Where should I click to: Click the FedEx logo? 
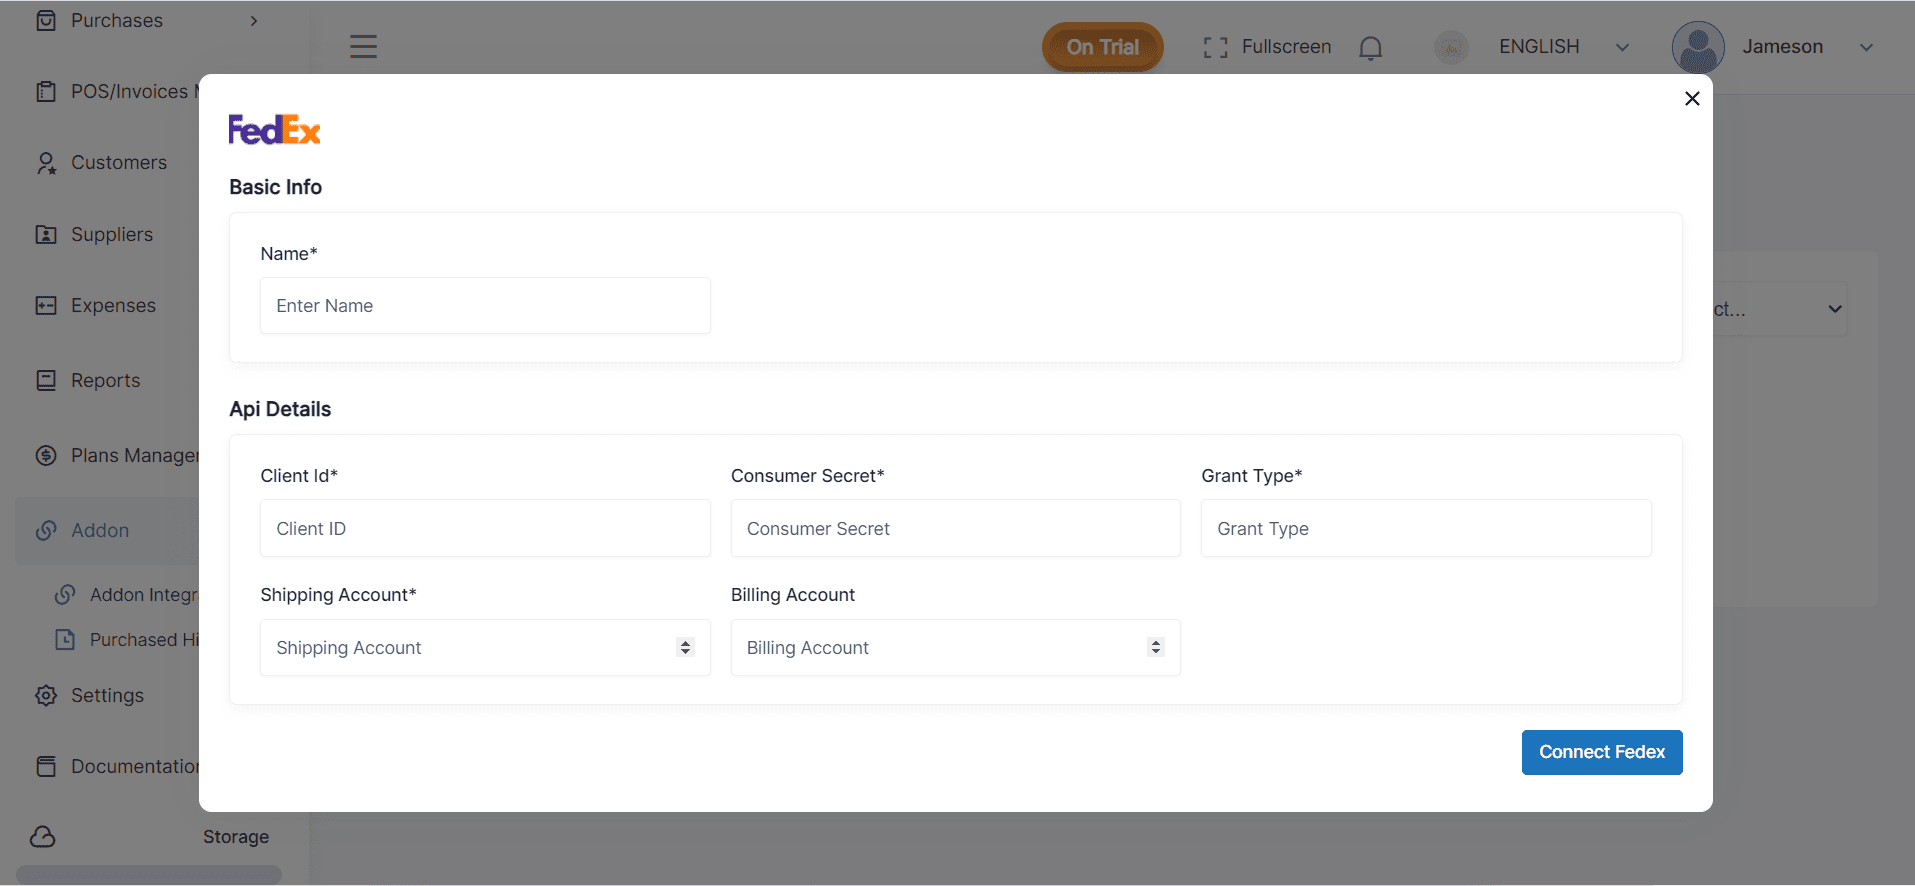click(275, 130)
